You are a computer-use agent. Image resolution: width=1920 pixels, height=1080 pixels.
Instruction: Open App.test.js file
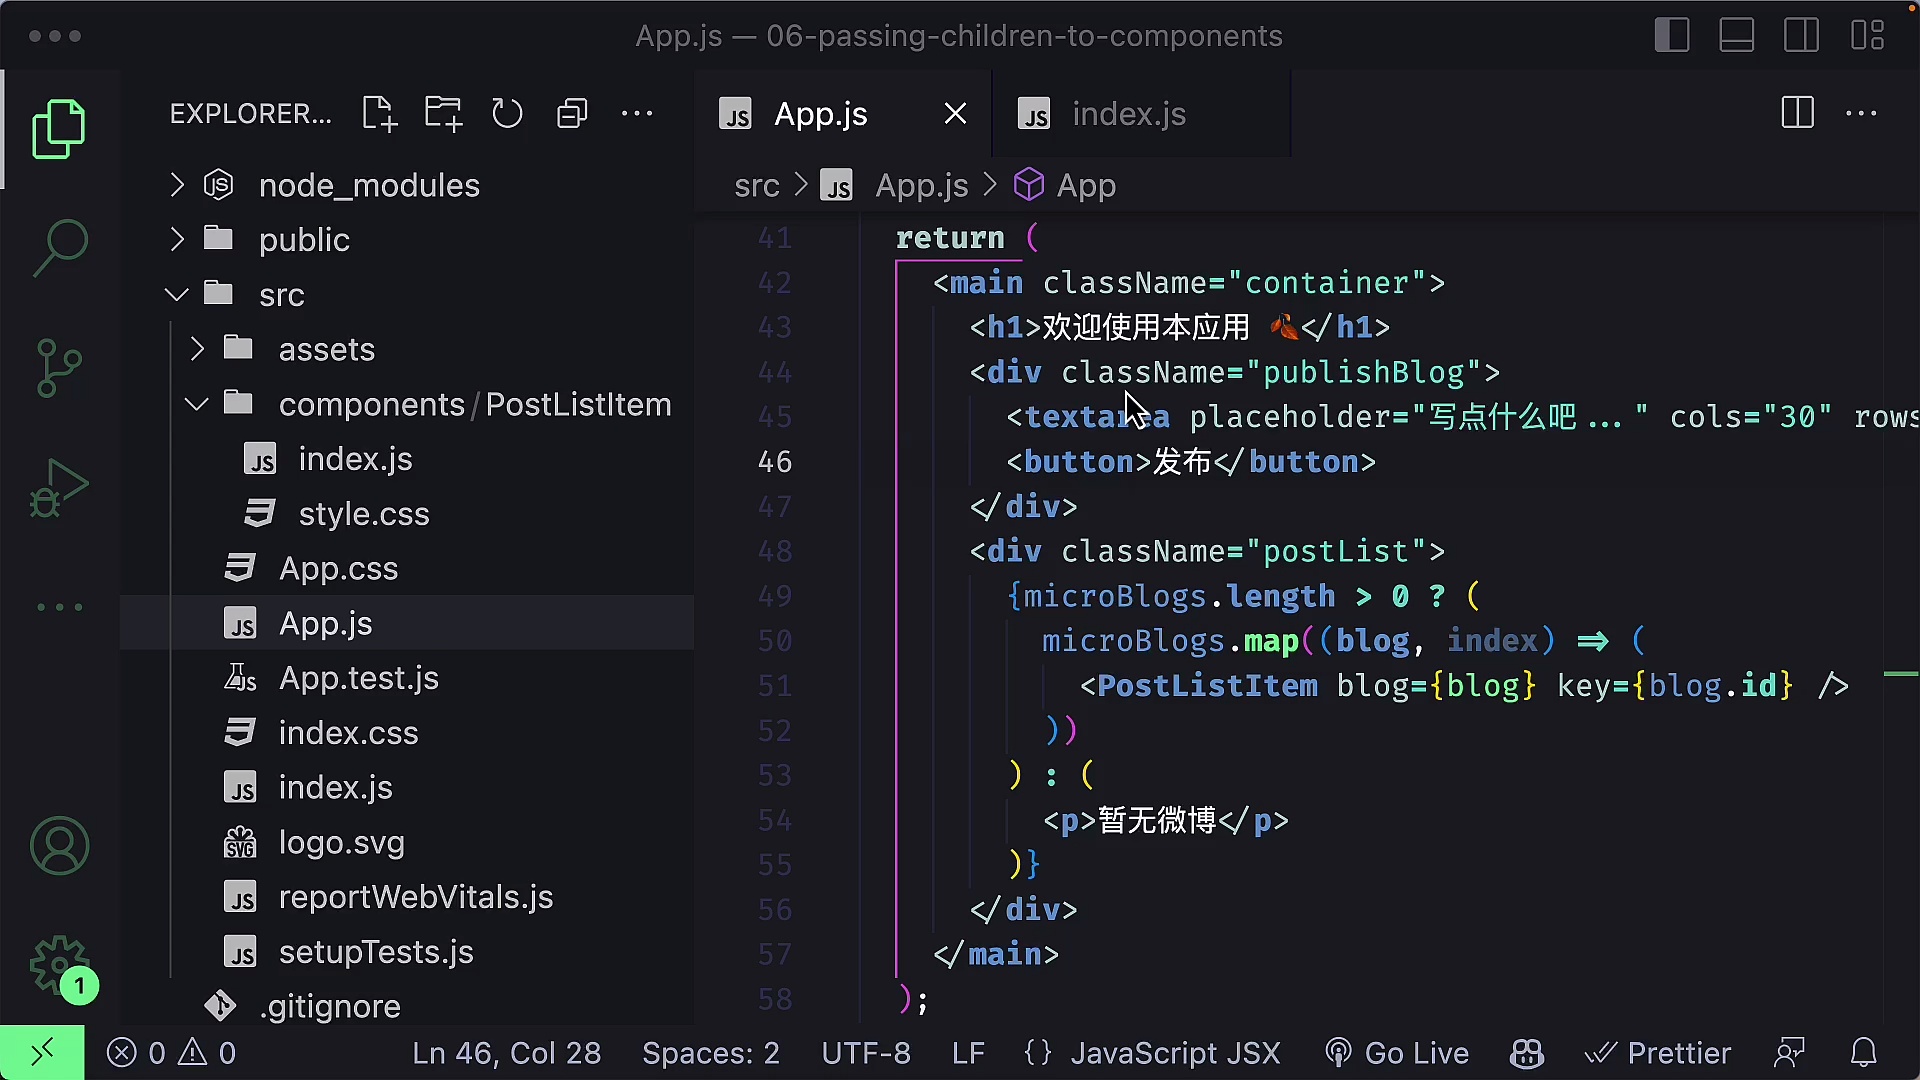[407, 678]
